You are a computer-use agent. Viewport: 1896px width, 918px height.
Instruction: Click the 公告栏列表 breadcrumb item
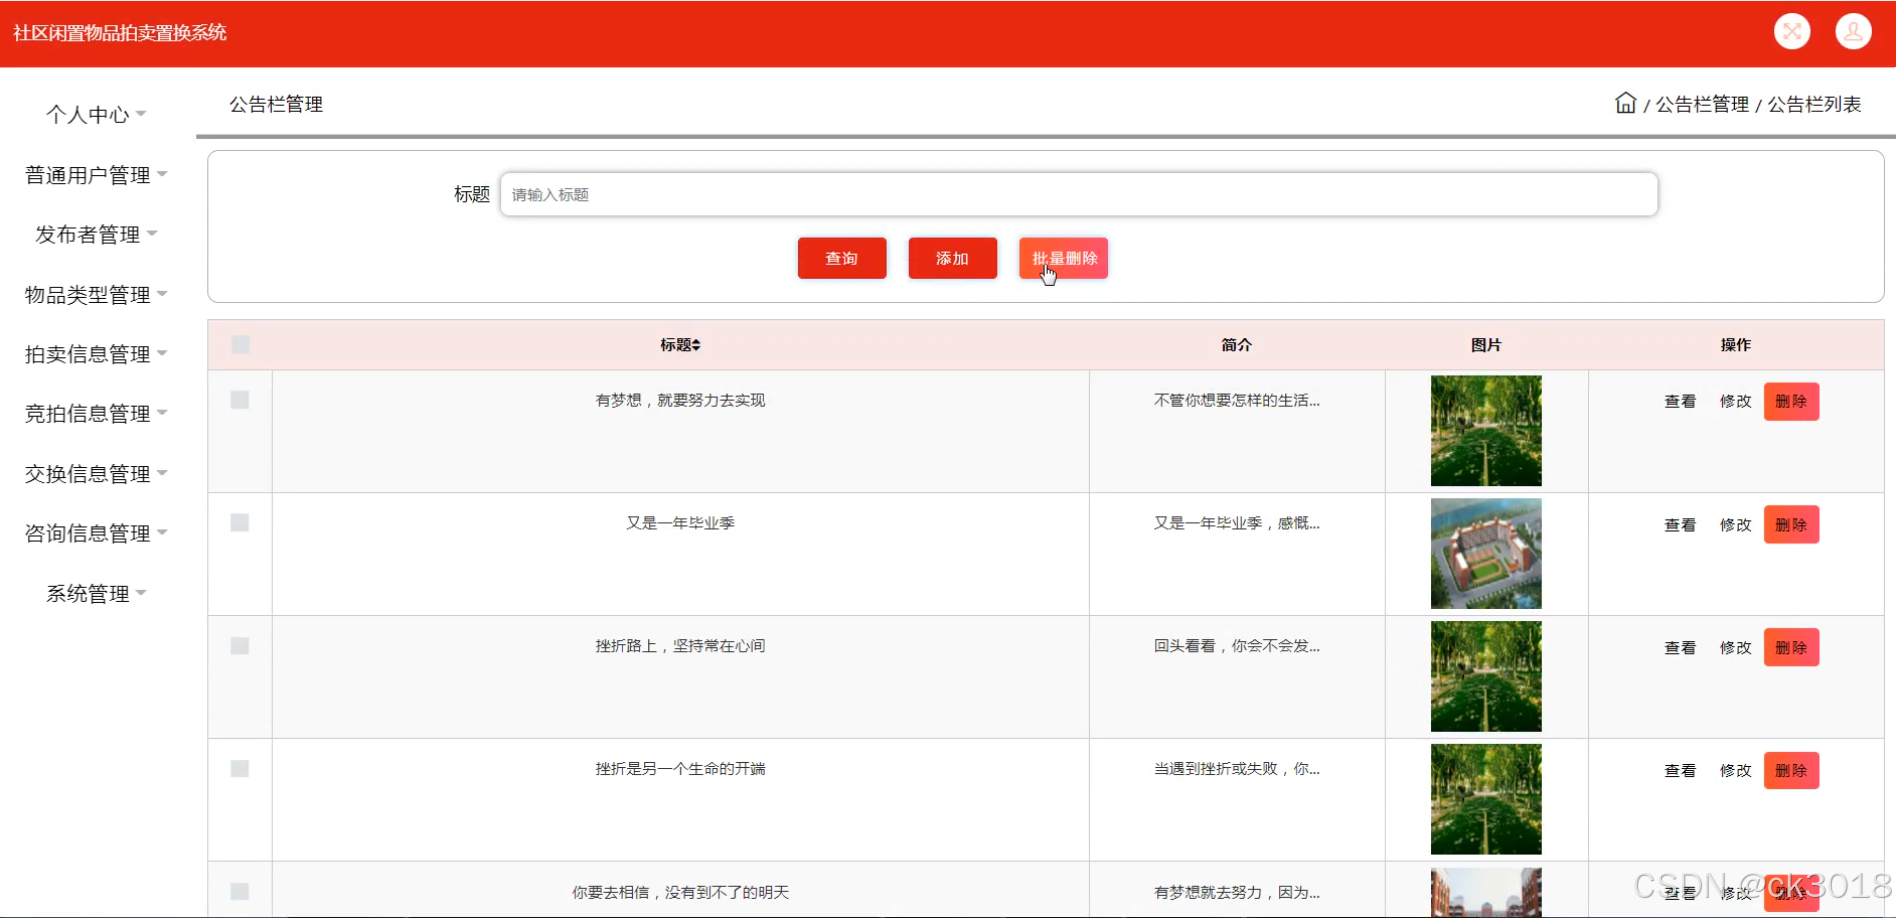pos(1814,104)
